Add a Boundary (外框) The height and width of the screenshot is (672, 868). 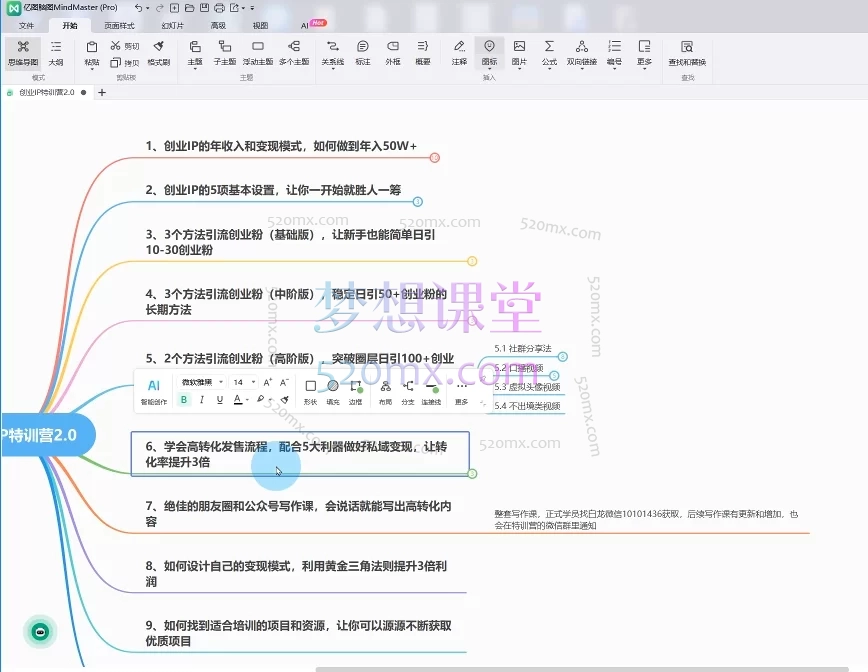pyautogui.click(x=392, y=53)
